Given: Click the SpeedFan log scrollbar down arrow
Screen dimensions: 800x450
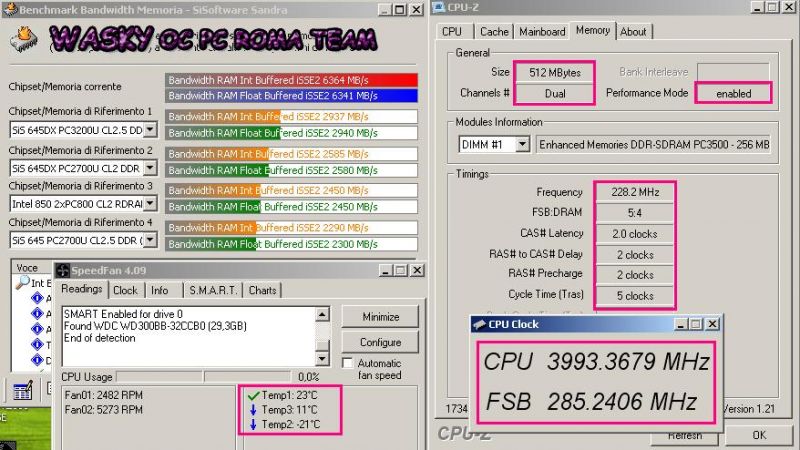Looking at the screenshot, I should (322, 359).
